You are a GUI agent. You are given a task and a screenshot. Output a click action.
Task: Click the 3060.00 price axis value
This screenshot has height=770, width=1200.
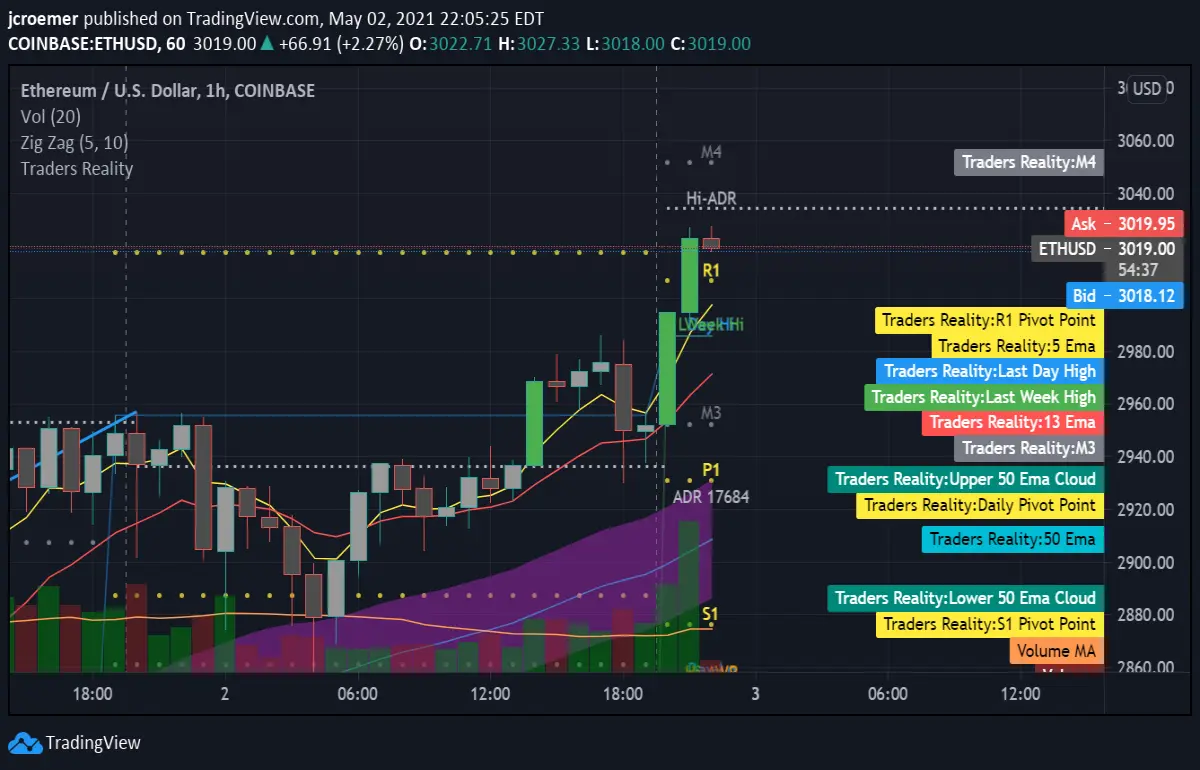(x=1145, y=140)
